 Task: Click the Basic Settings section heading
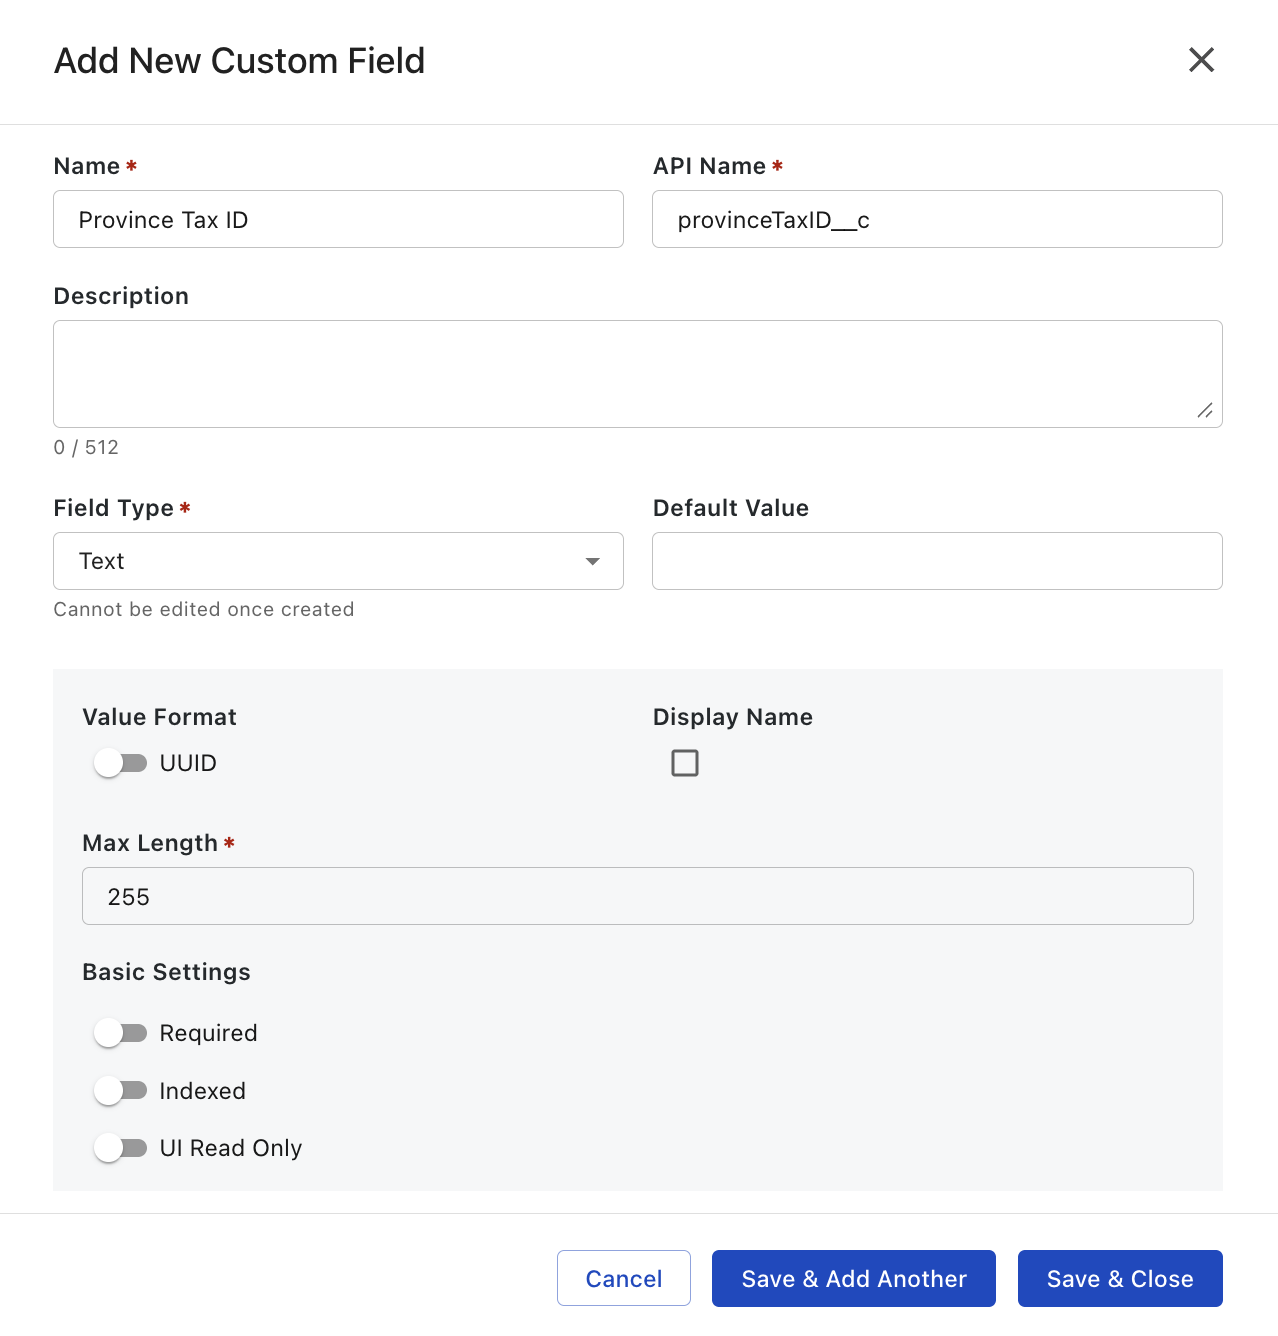coord(166,972)
